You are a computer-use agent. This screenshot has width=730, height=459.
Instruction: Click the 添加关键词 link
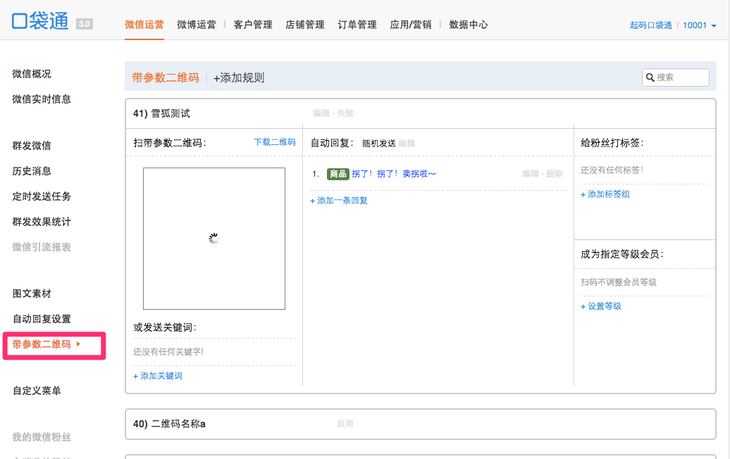point(159,376)
